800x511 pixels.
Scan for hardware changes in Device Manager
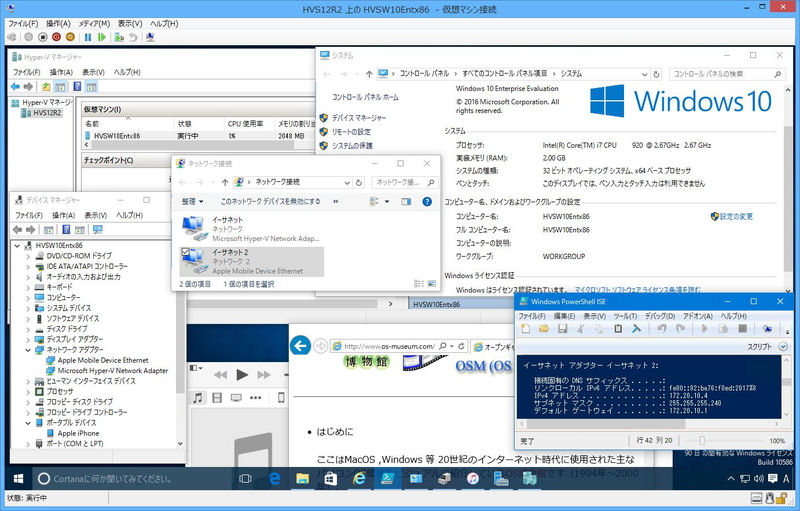pyautogui.click(x=97, y=230)
